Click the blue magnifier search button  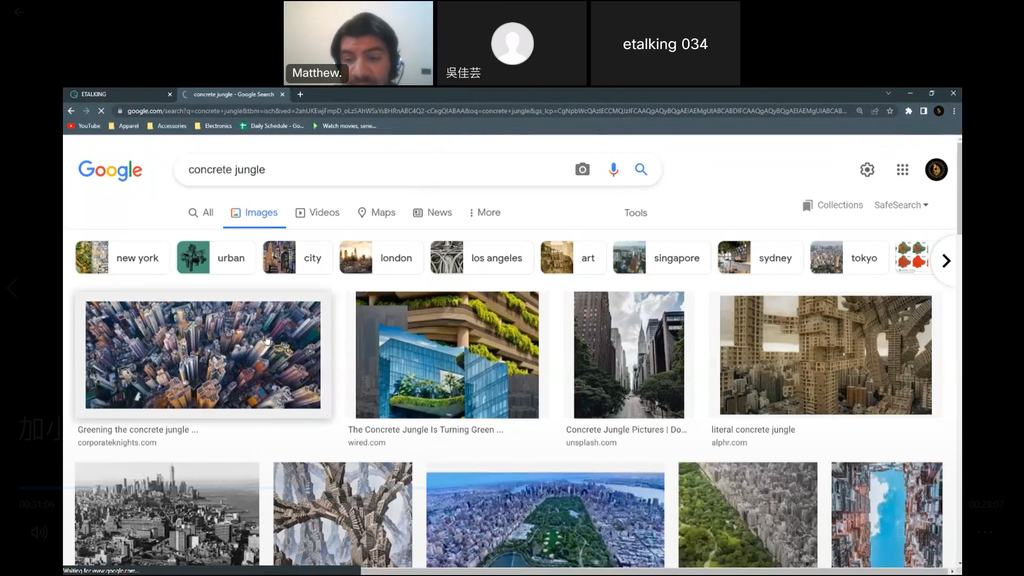pos(641,170)
